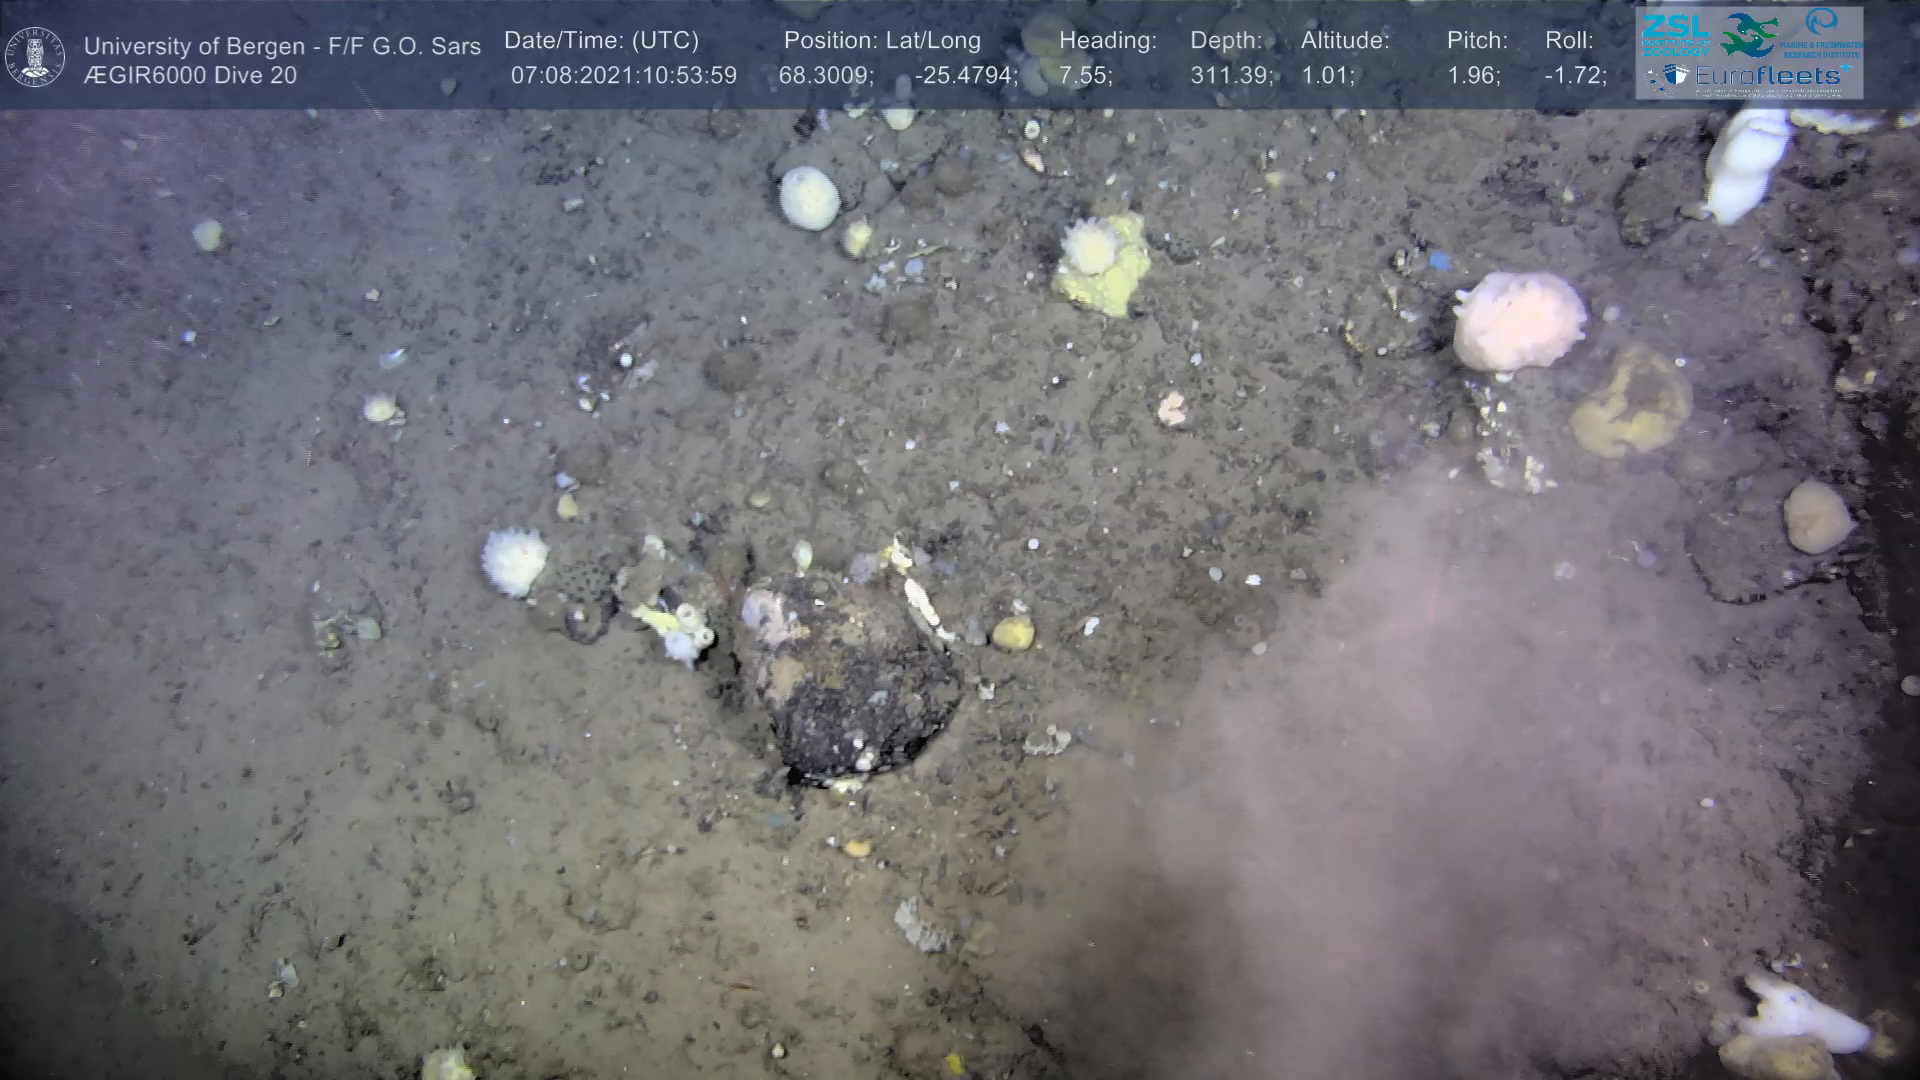Click the timestamp 07:08:2021:10:53:59

point(623,76)
